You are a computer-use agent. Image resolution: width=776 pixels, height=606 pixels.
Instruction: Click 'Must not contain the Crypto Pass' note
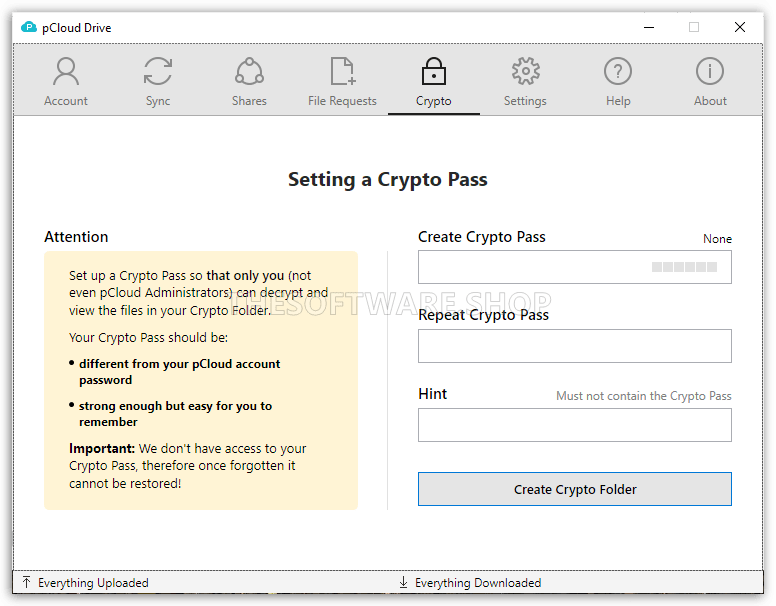click(643, 396)
